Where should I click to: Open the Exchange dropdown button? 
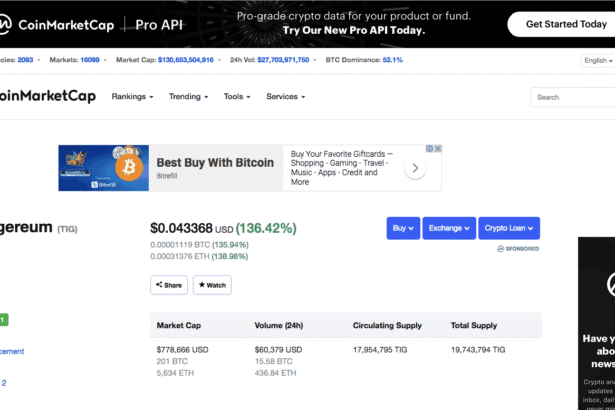pyautogui.click(x=449, y=228)
